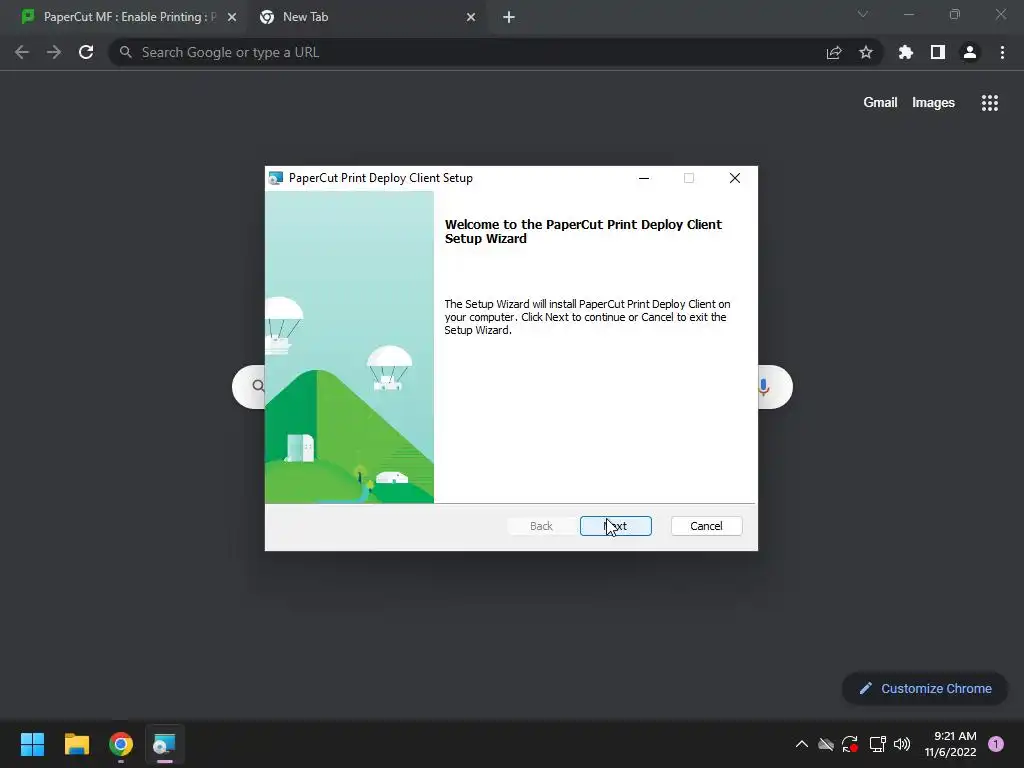1024x768 pixels.
Task: Open Chrome extensions puzzle menu
Action: [x=906, y=52]
